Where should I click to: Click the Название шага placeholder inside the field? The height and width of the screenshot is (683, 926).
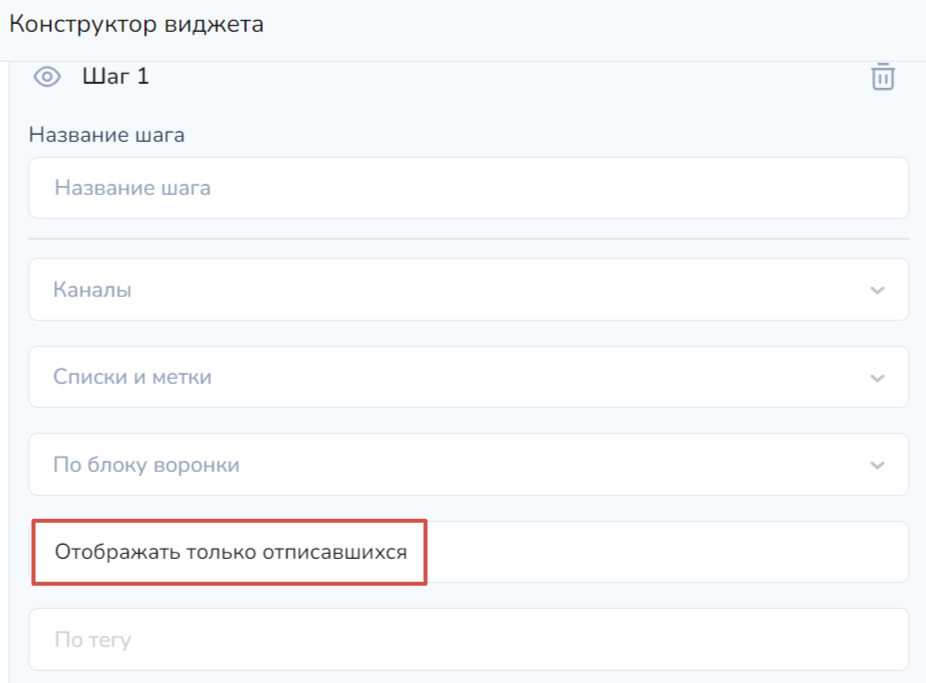pos(132,188)
